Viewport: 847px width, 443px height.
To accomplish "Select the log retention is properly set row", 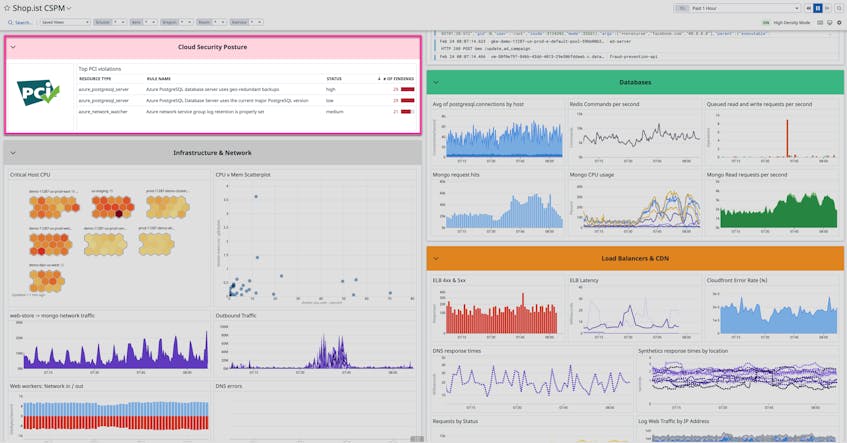I will 247,112.
